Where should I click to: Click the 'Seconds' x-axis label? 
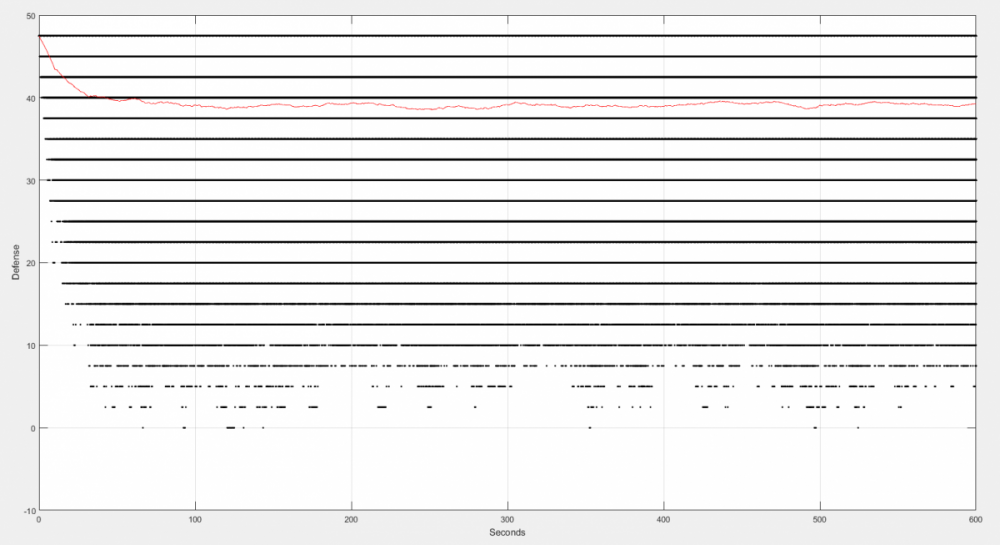[x=507, y=533]
